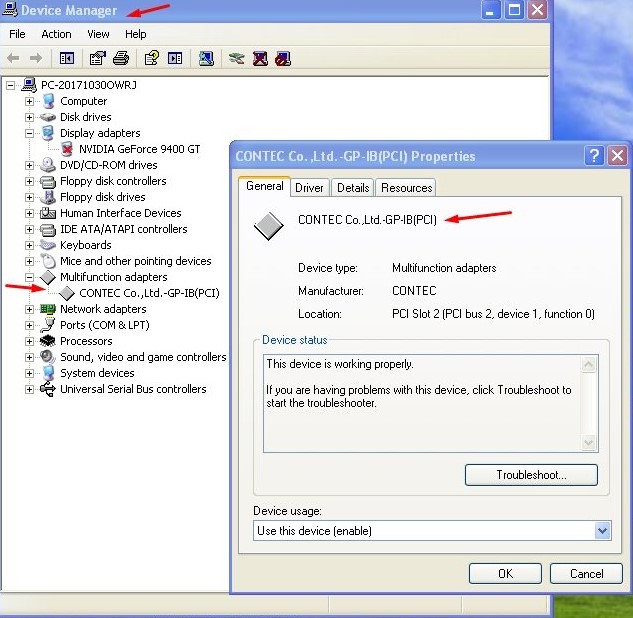Collapse the Display adapters node
This screenshot has height=618, width=633.
[x=29, y=133]
